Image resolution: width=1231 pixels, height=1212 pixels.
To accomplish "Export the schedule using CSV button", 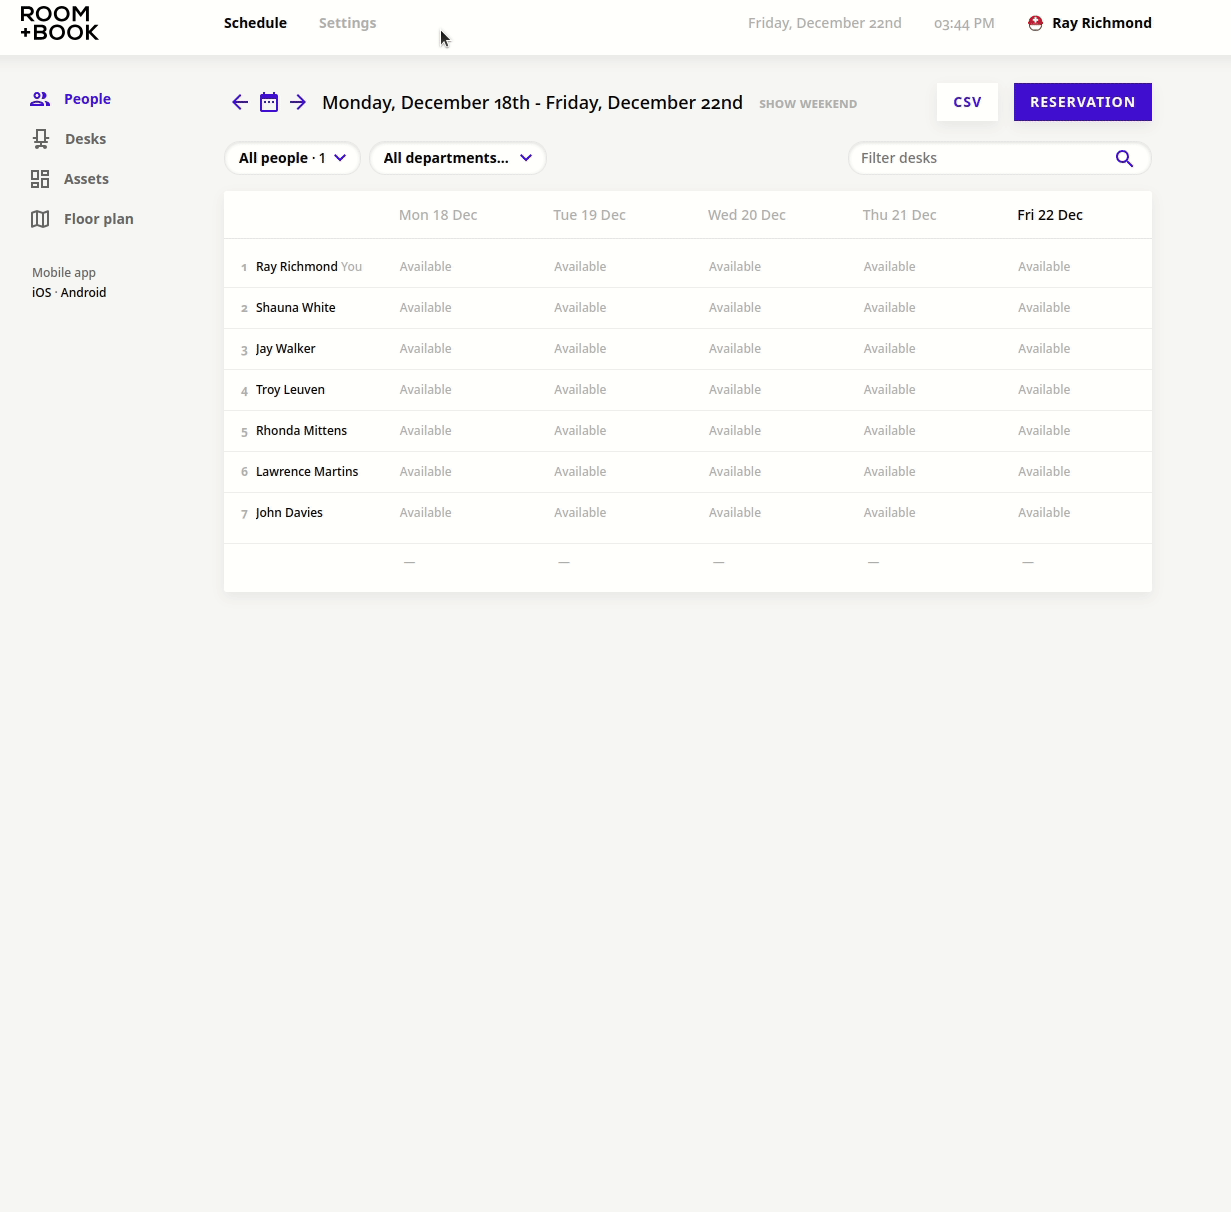I will click(966, 101).
